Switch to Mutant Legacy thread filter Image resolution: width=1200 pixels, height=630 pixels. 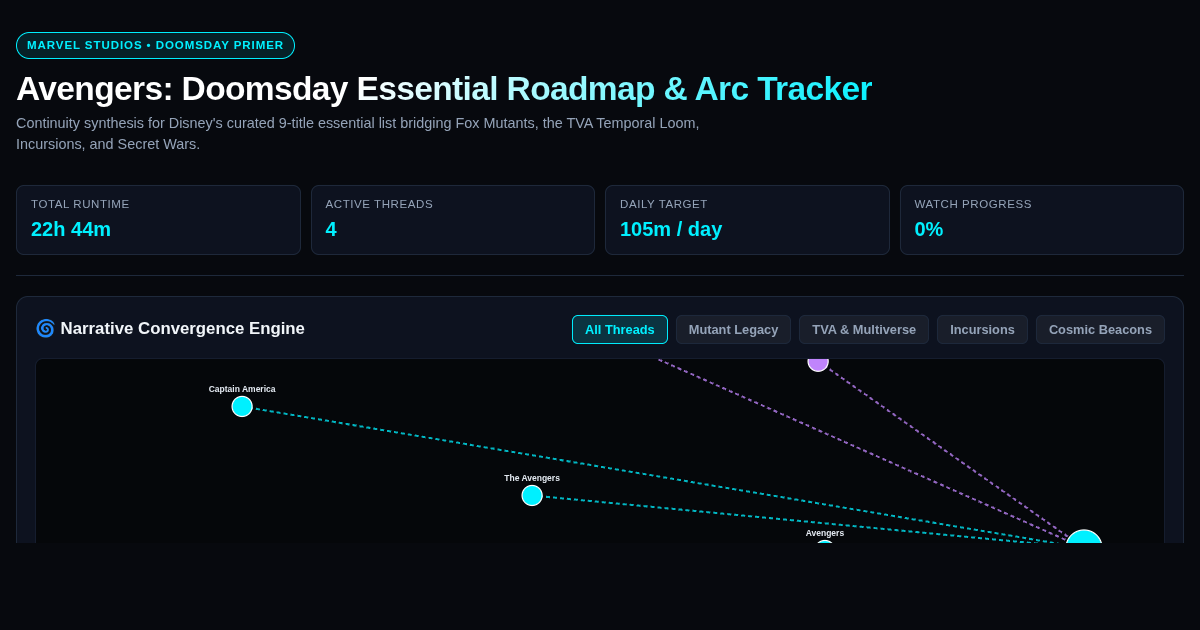click(x=733, y=329)
